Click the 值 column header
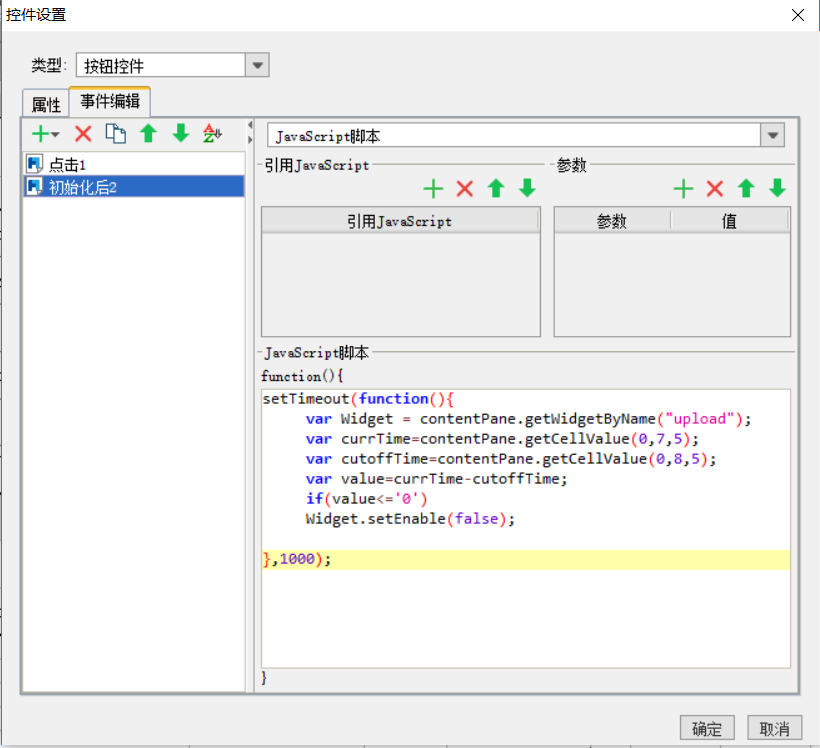Viewport: 820px width, 748px height. 730,221
